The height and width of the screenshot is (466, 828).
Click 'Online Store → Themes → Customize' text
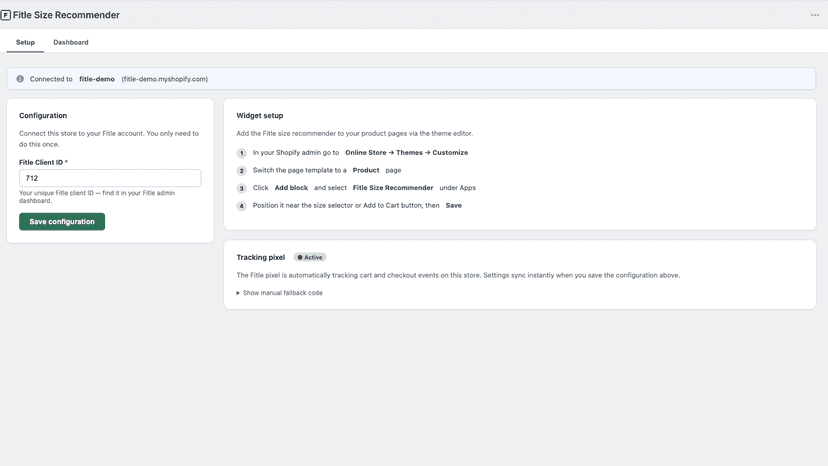tap(407, 152)
